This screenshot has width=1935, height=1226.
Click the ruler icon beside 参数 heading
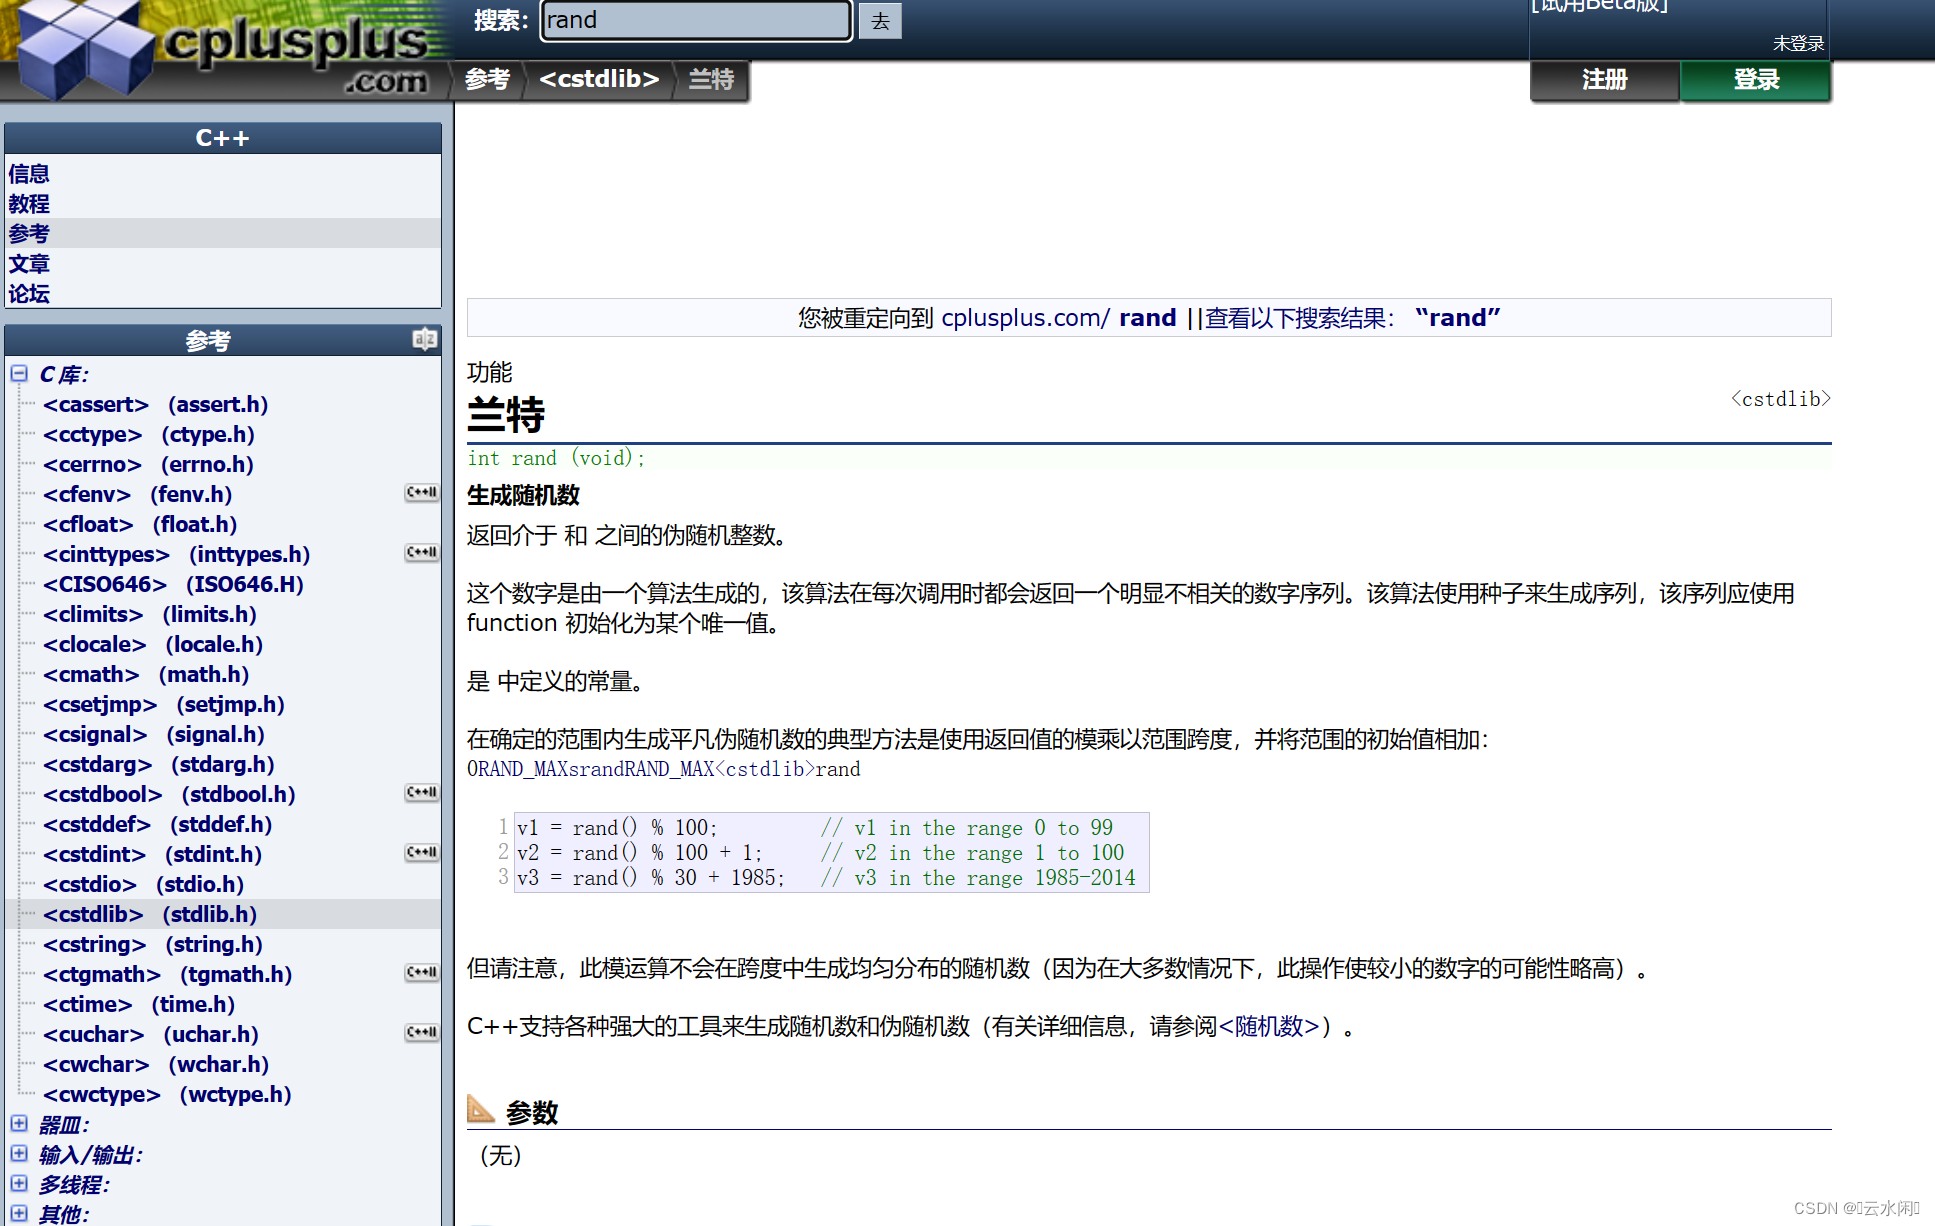(x=481, y=1109)
